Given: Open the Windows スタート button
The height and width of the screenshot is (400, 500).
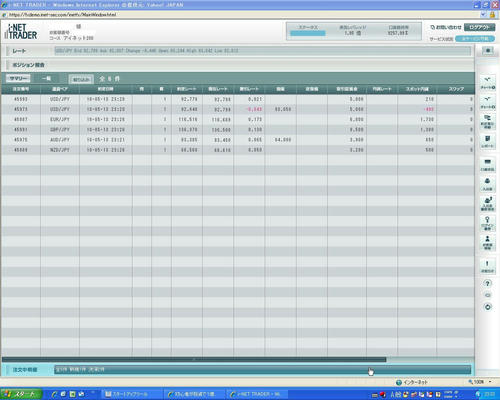Looking at the screenshot, I should pos(21,394).
